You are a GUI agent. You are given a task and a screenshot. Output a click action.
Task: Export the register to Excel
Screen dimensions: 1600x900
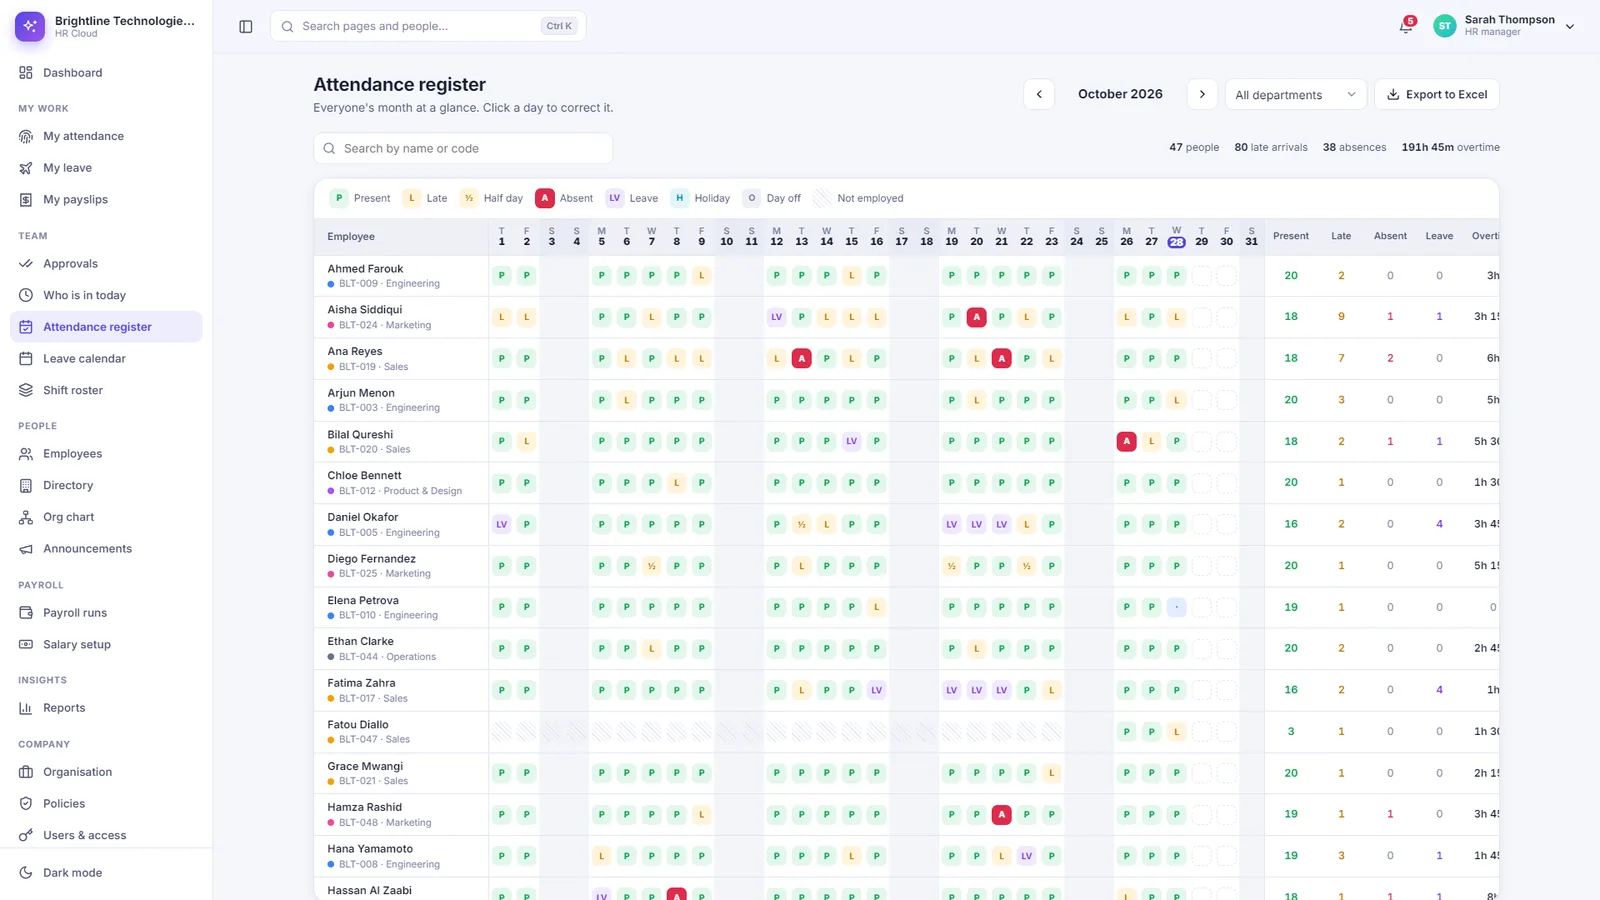[1437, 94]
